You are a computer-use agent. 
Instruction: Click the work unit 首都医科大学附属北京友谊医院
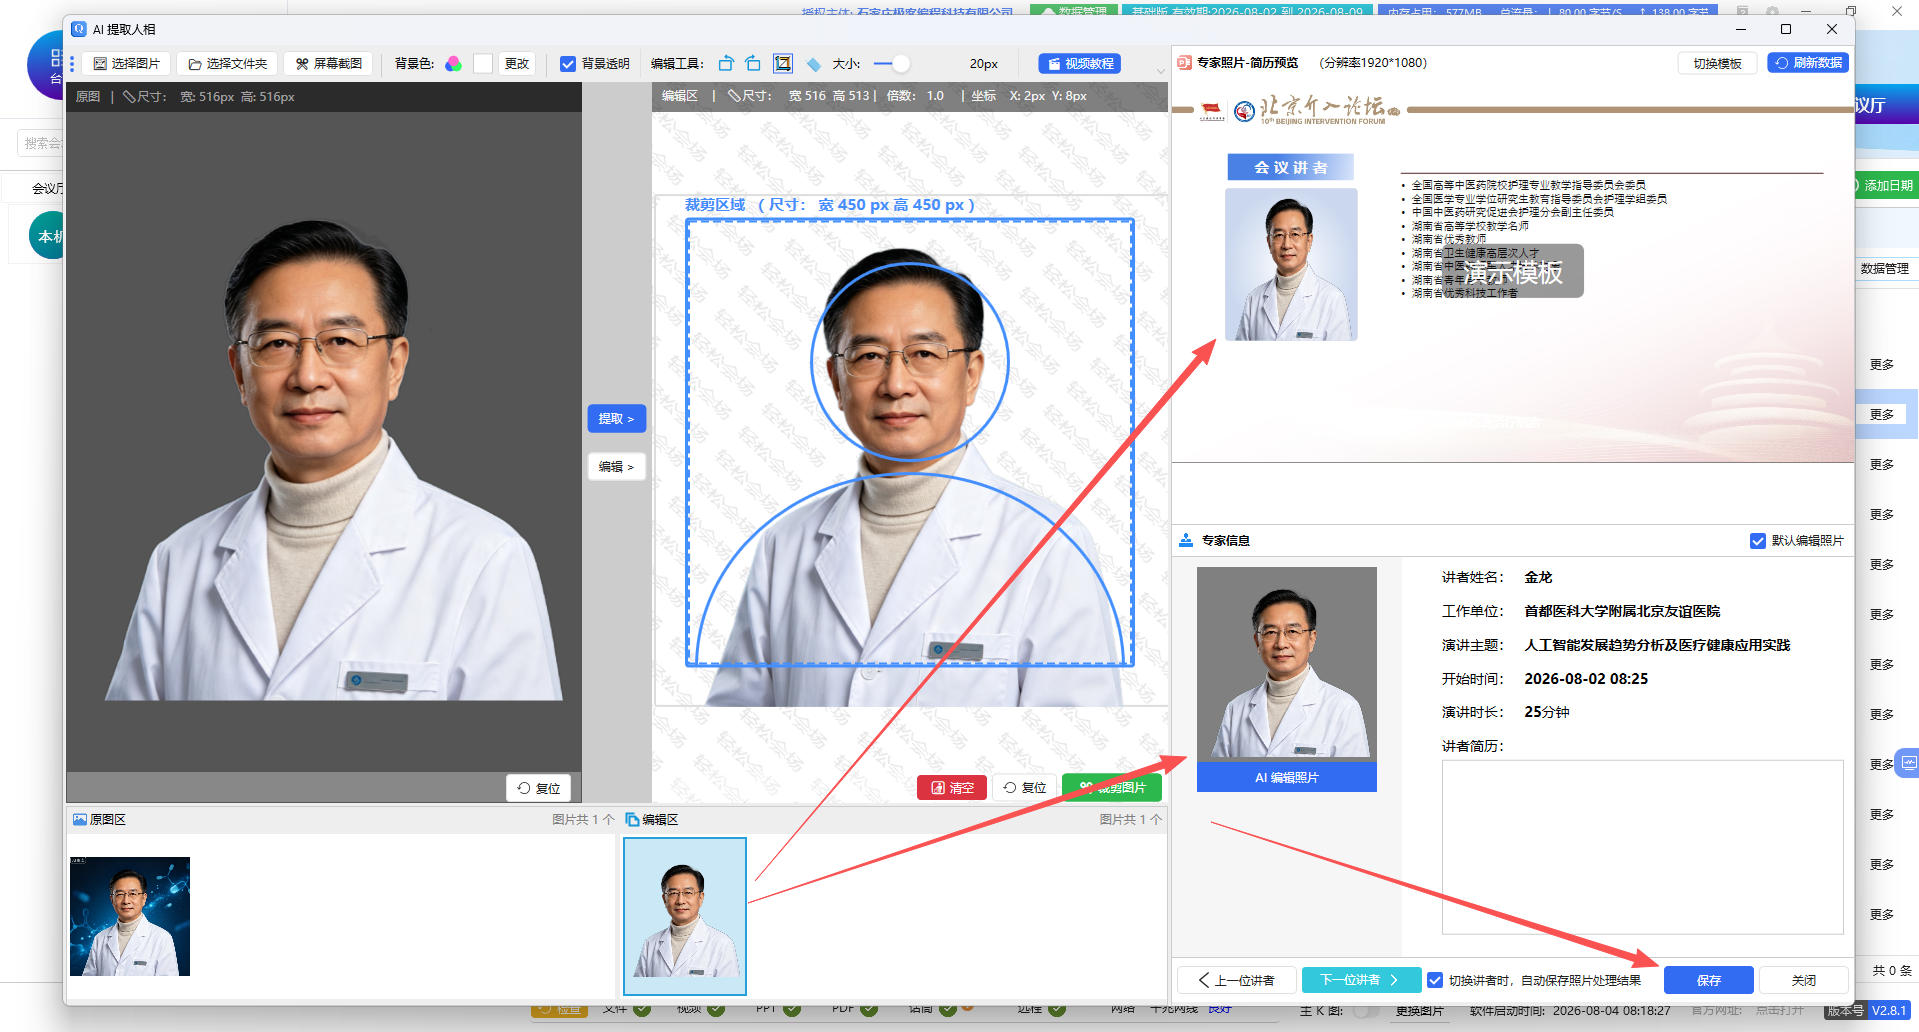pyautogui.click(x=1622, y=611)
